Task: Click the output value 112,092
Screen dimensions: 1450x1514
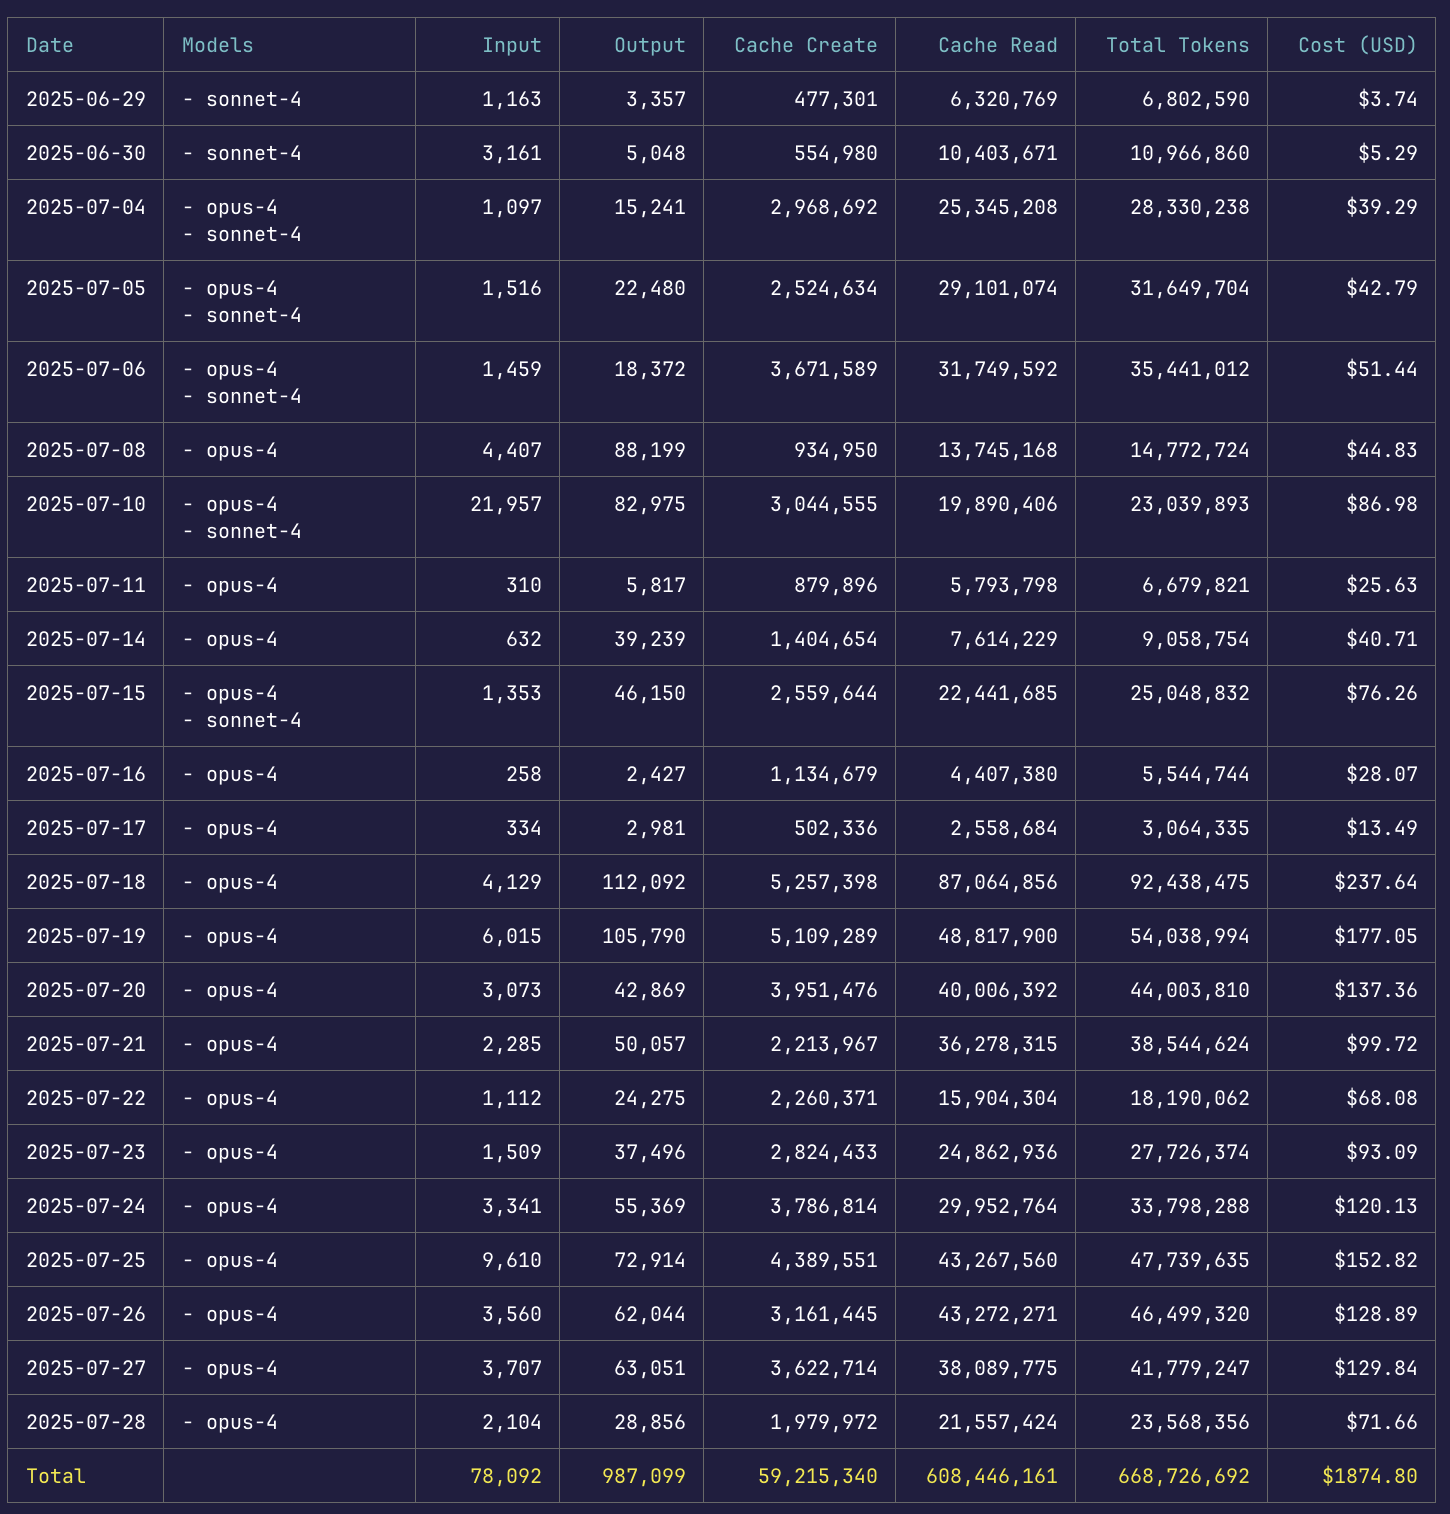Action: (644, 882)
